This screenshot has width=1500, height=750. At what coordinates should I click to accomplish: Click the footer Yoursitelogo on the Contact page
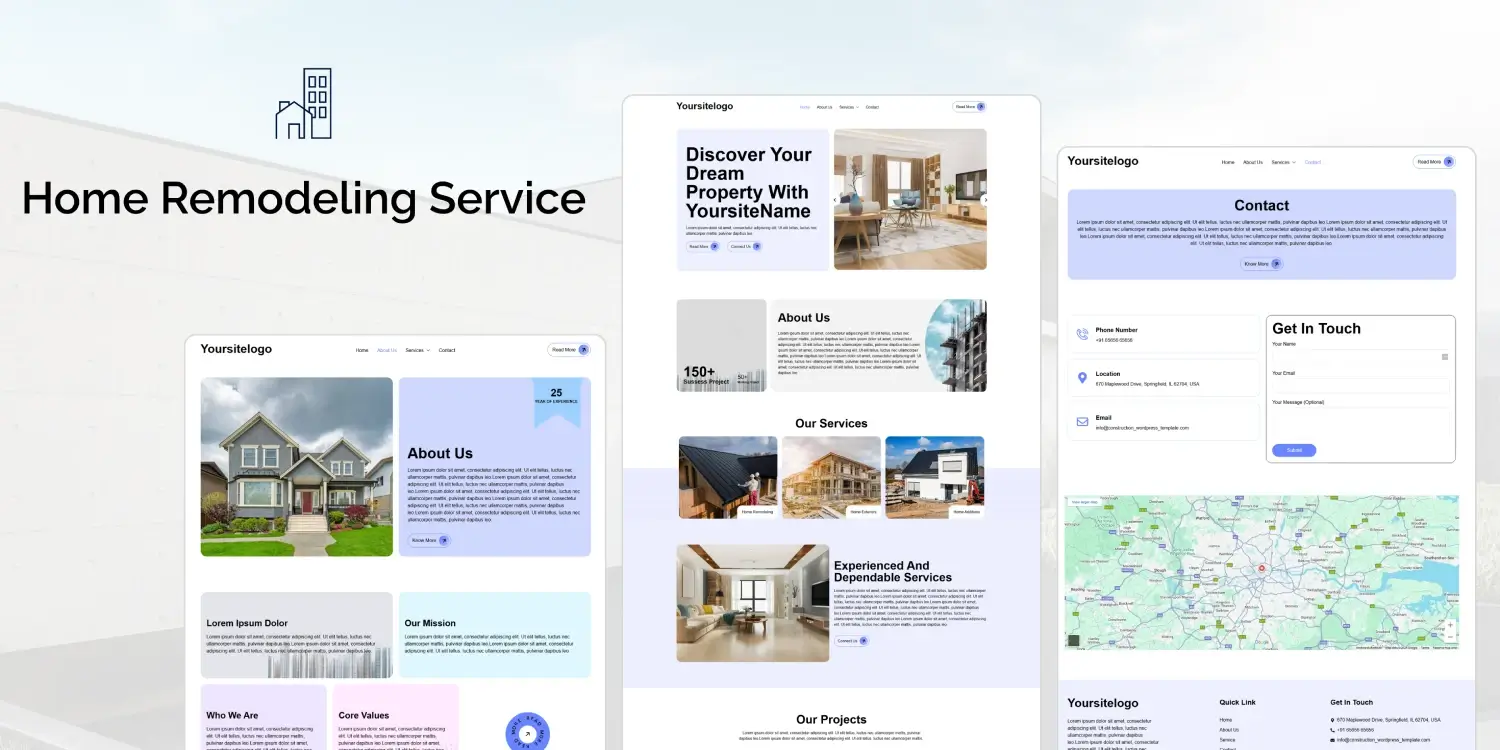pos(1103,703)
